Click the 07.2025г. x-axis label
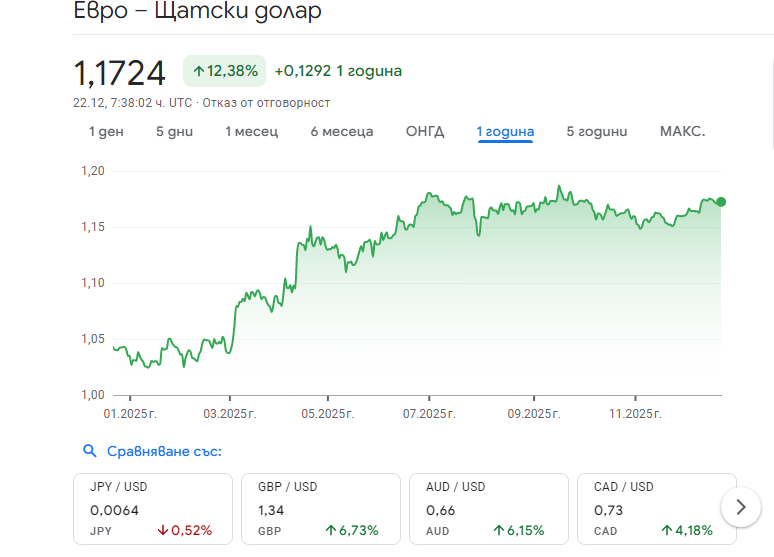 [429, 414]
